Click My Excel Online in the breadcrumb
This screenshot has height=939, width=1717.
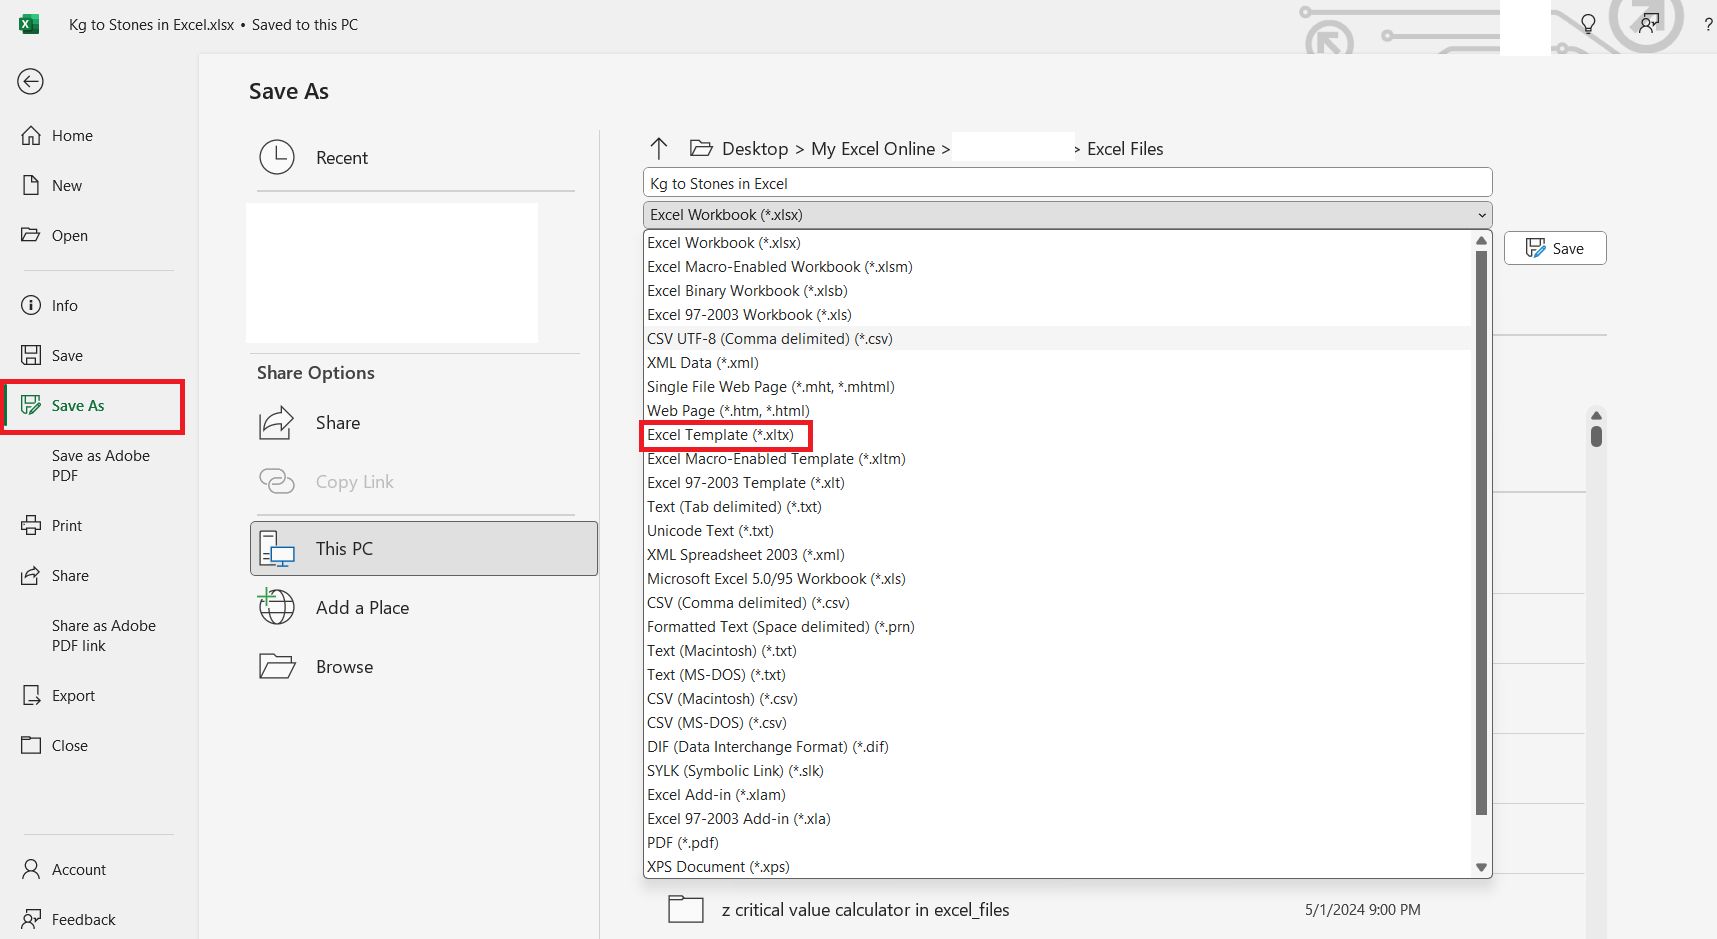[873, 149]
